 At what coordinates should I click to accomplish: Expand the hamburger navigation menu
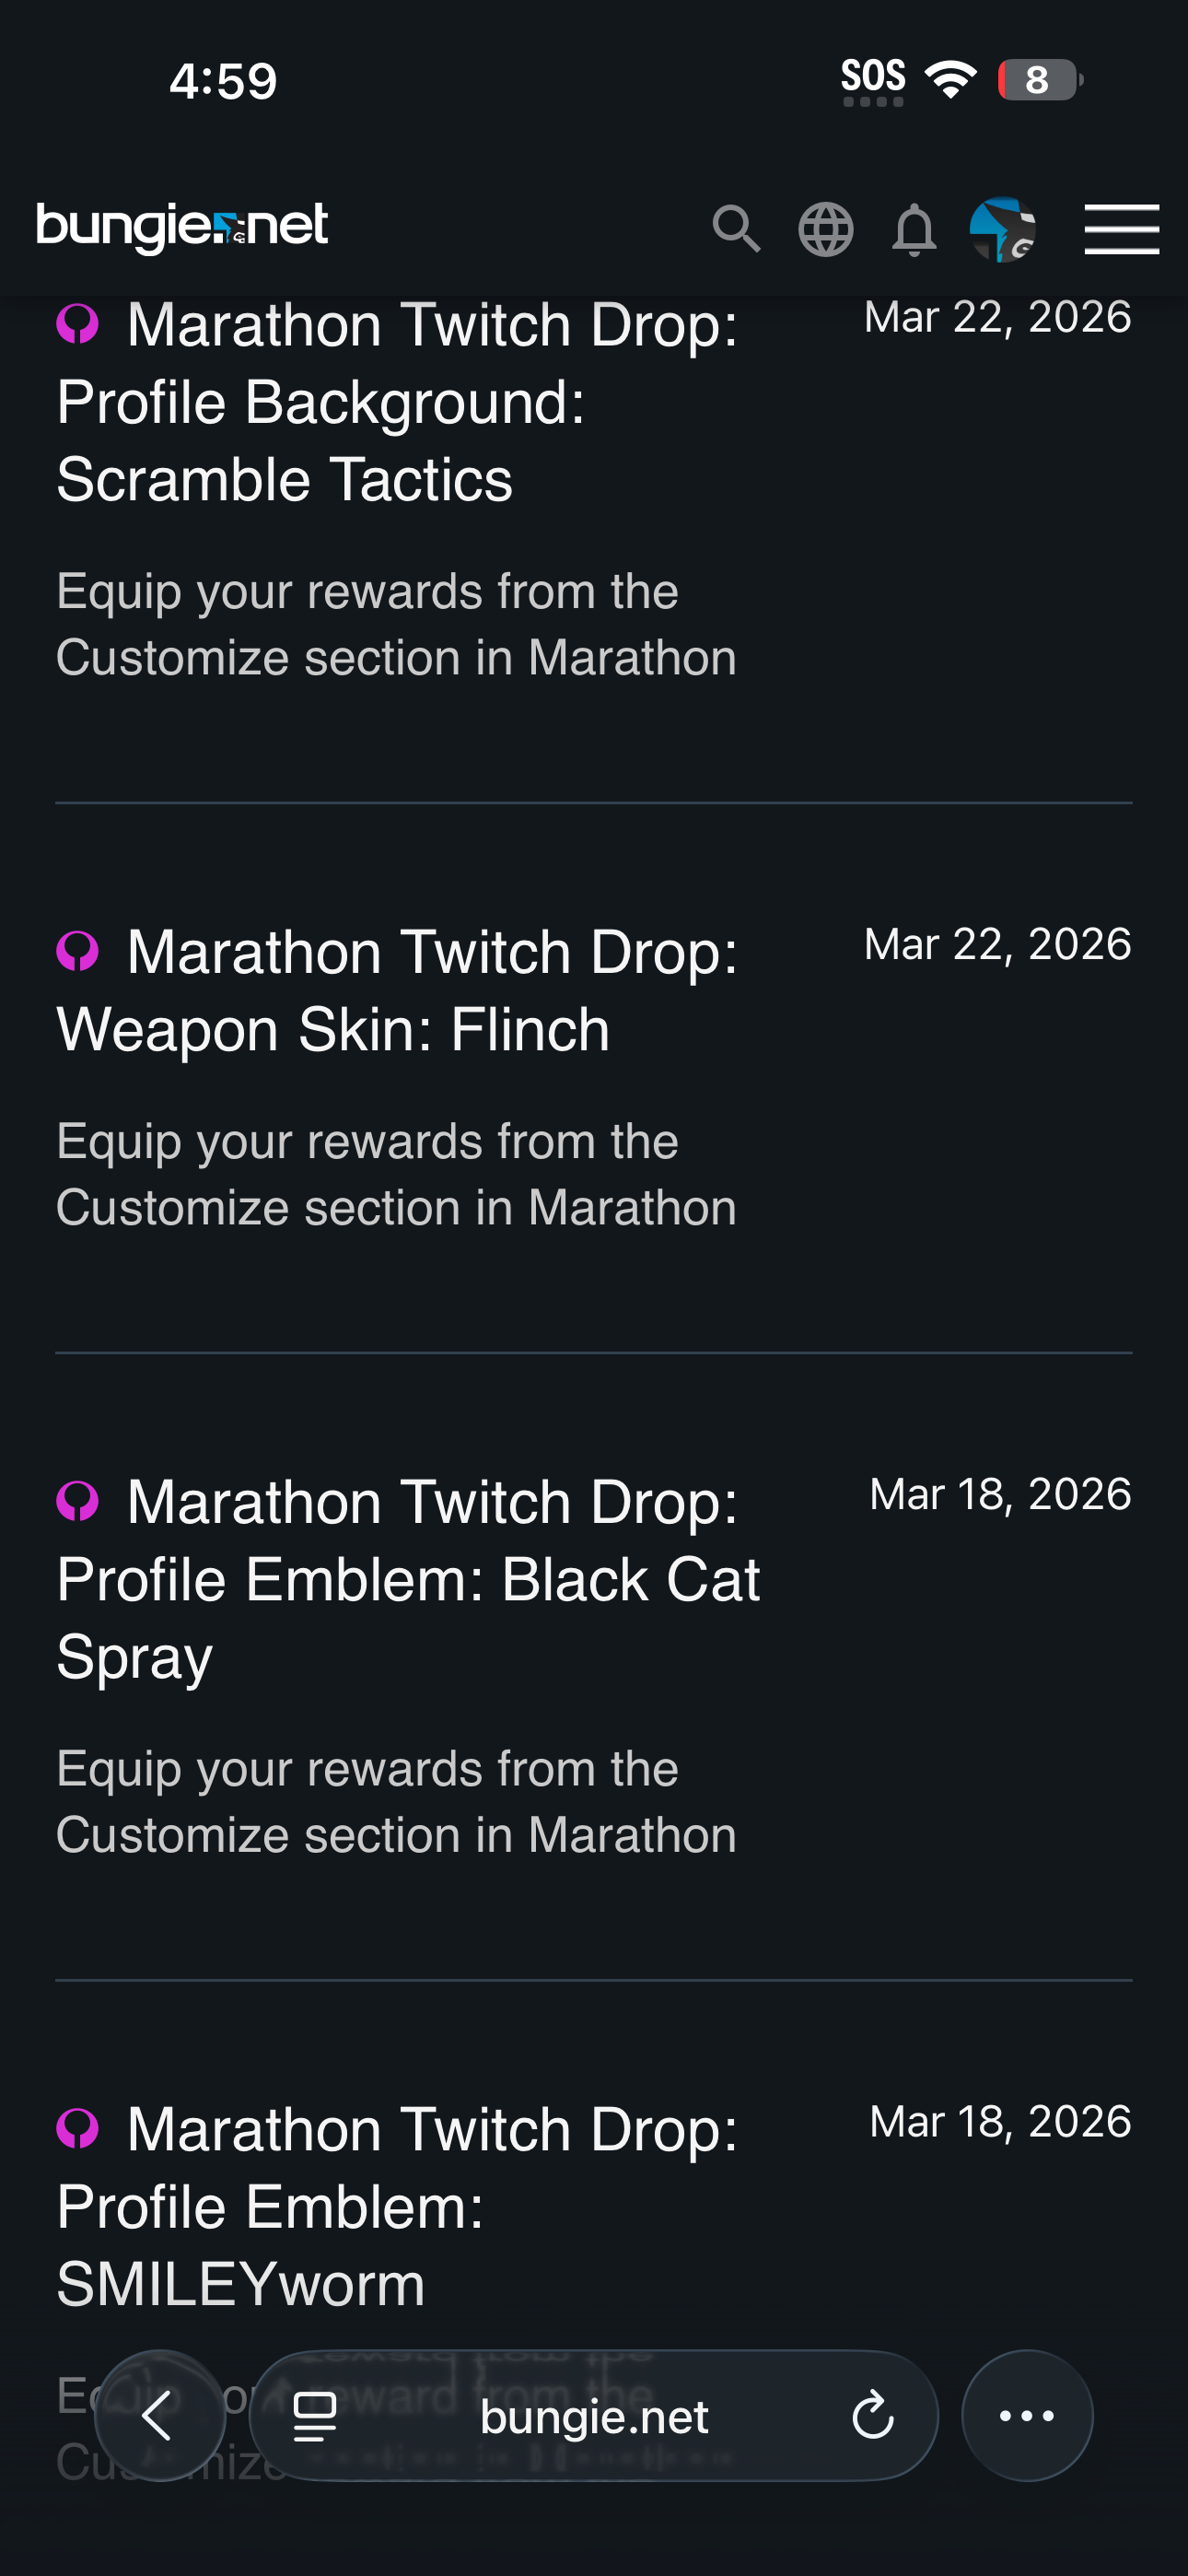pyautogui.click(x=1121, y=229)
